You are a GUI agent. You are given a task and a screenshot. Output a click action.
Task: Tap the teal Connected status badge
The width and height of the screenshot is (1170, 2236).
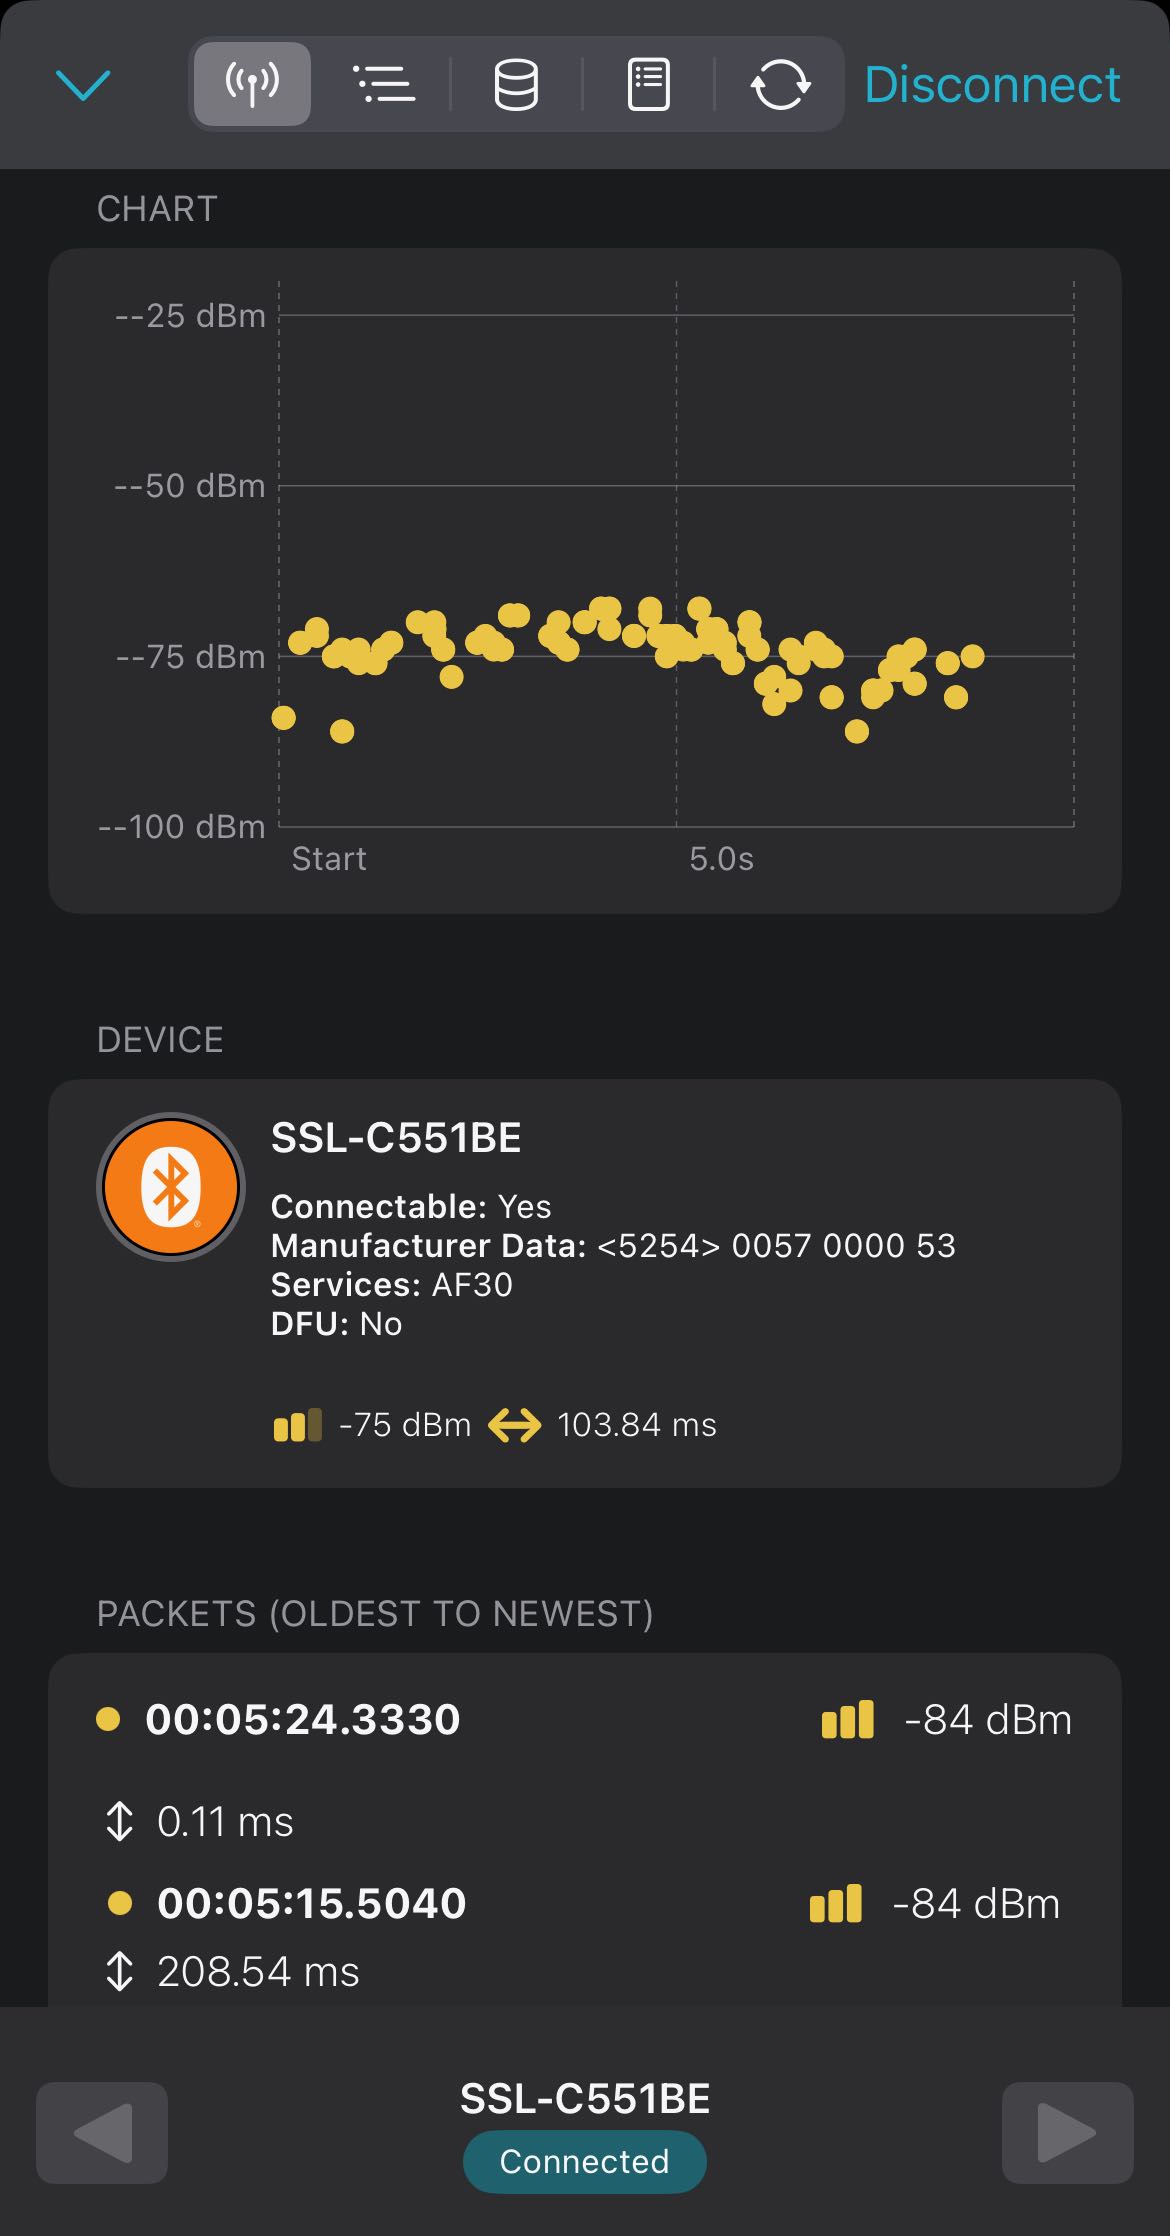pos(584,2161)
